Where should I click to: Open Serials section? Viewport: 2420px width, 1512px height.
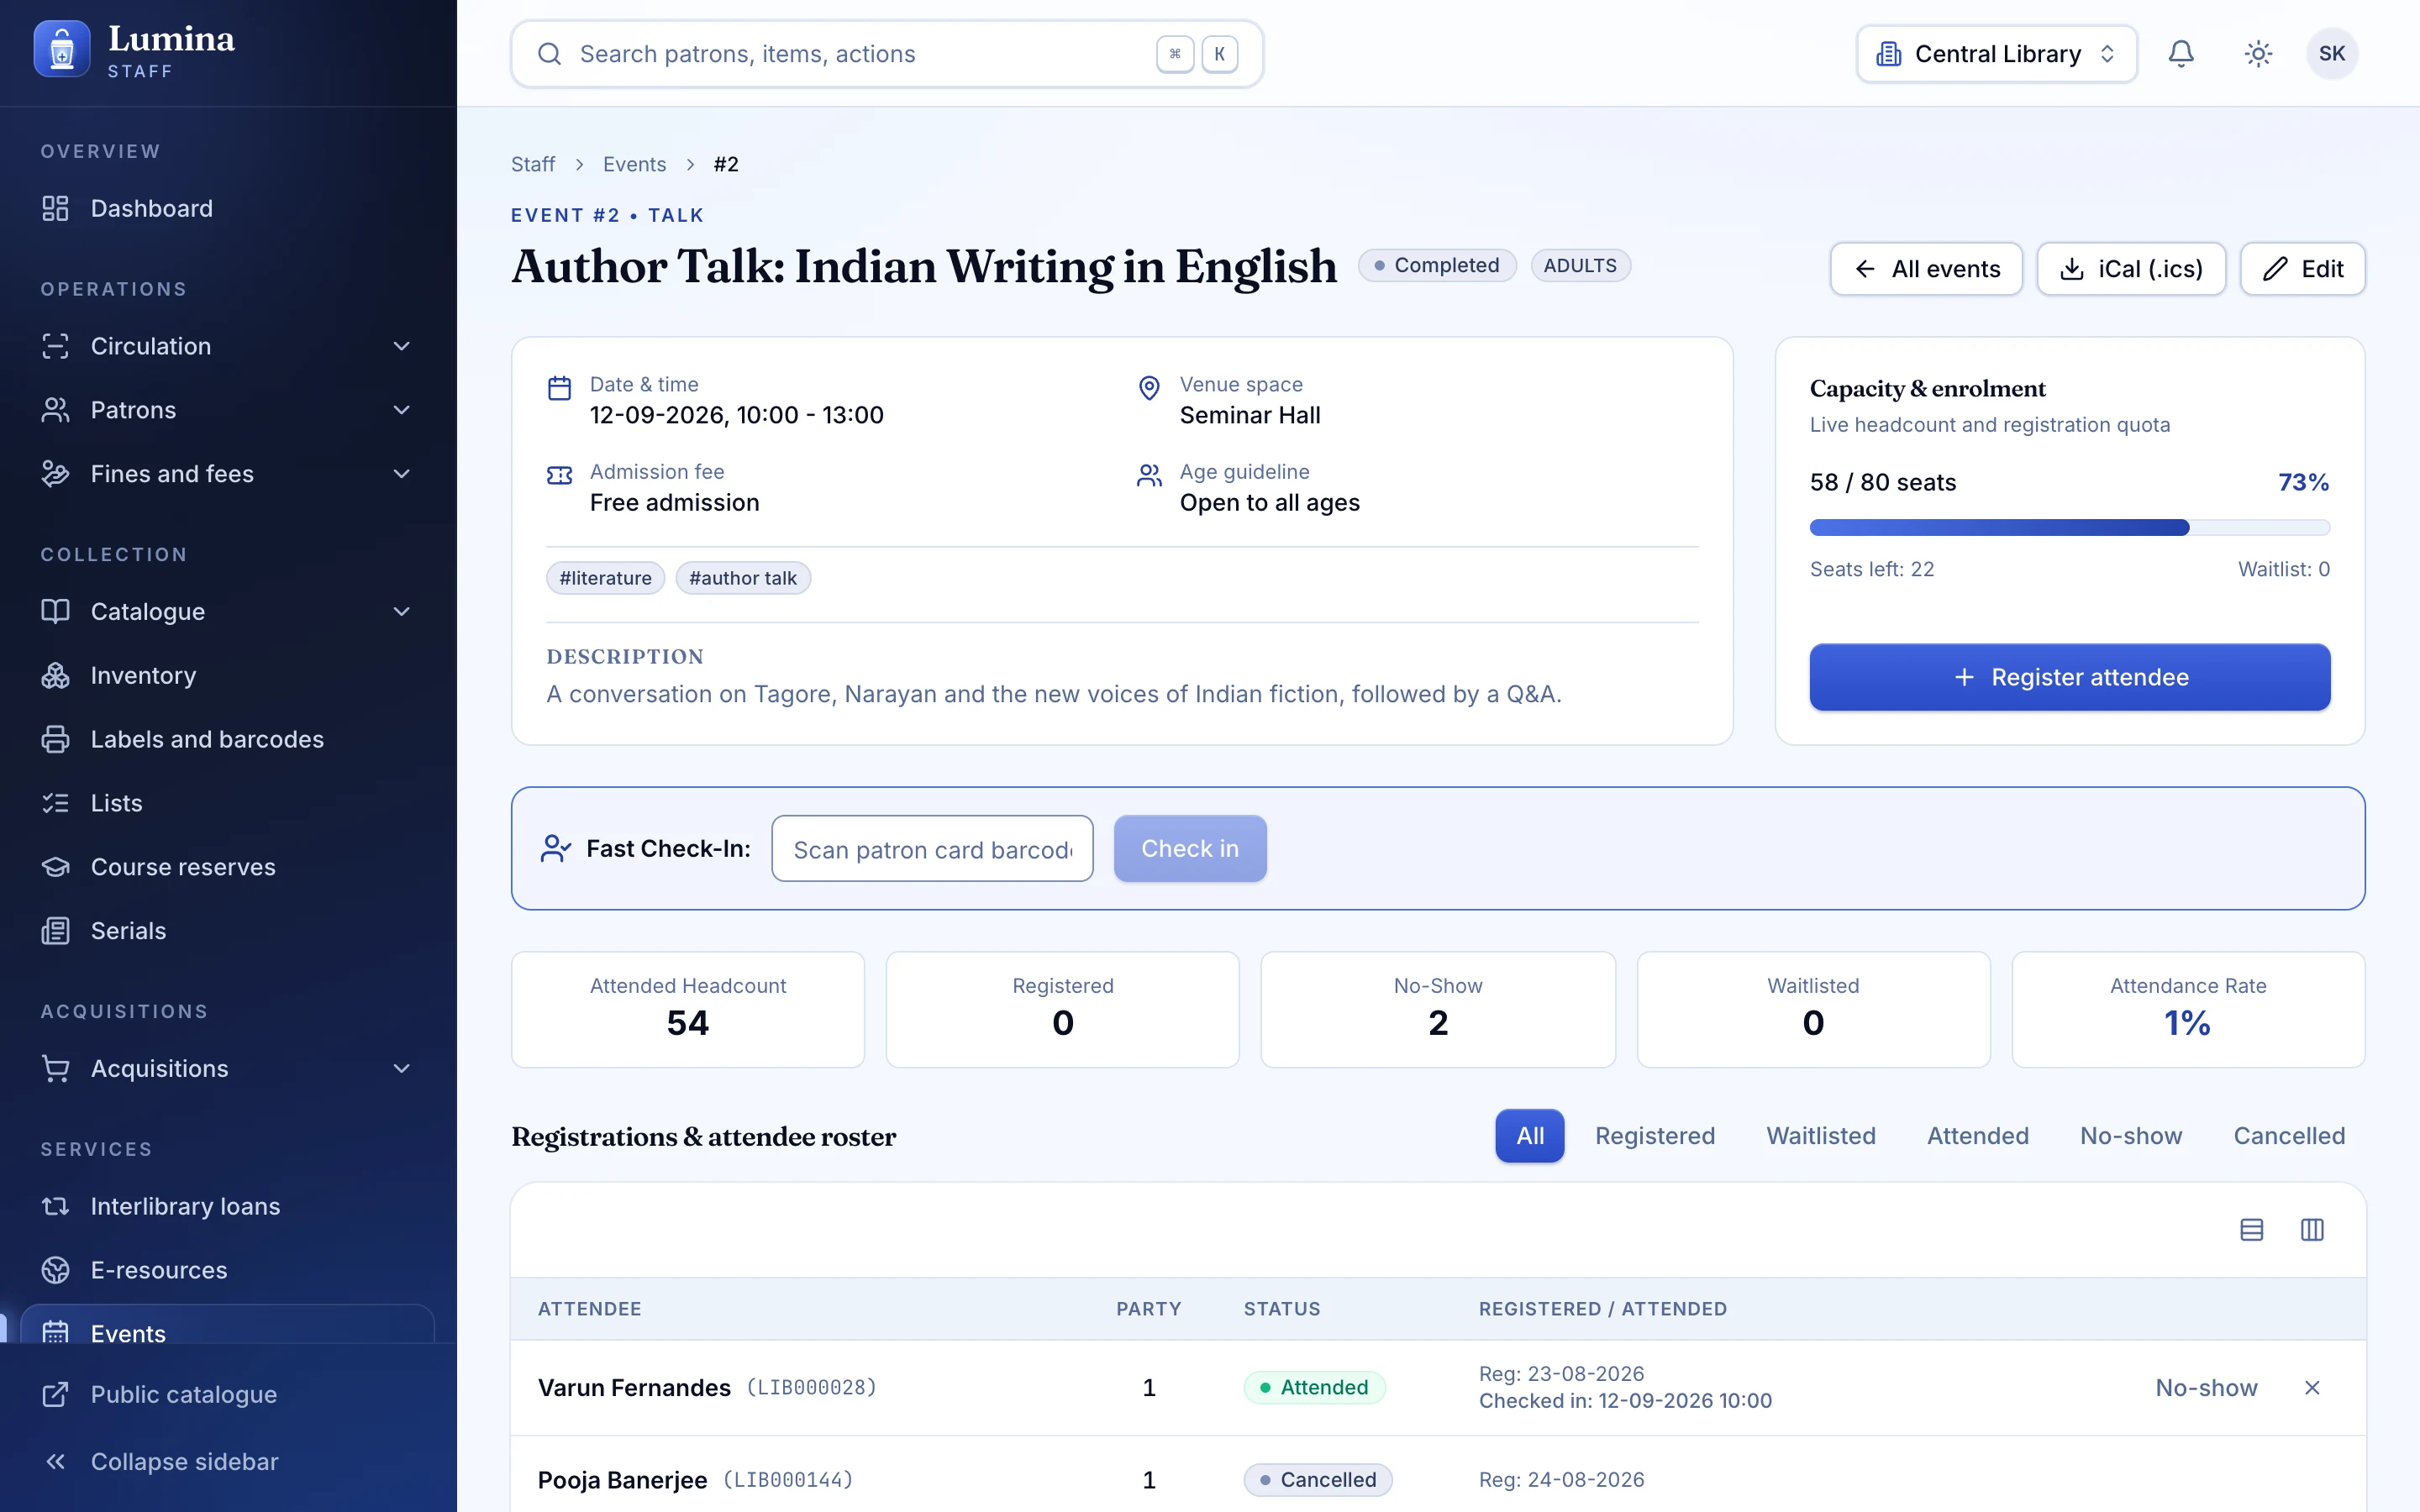(228, 931)
